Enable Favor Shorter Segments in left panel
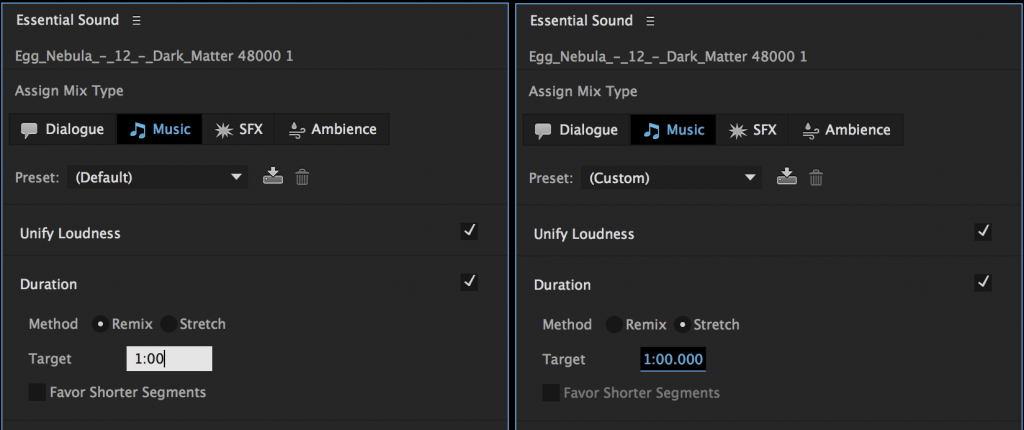1024x430 pixels. [37, 392]
